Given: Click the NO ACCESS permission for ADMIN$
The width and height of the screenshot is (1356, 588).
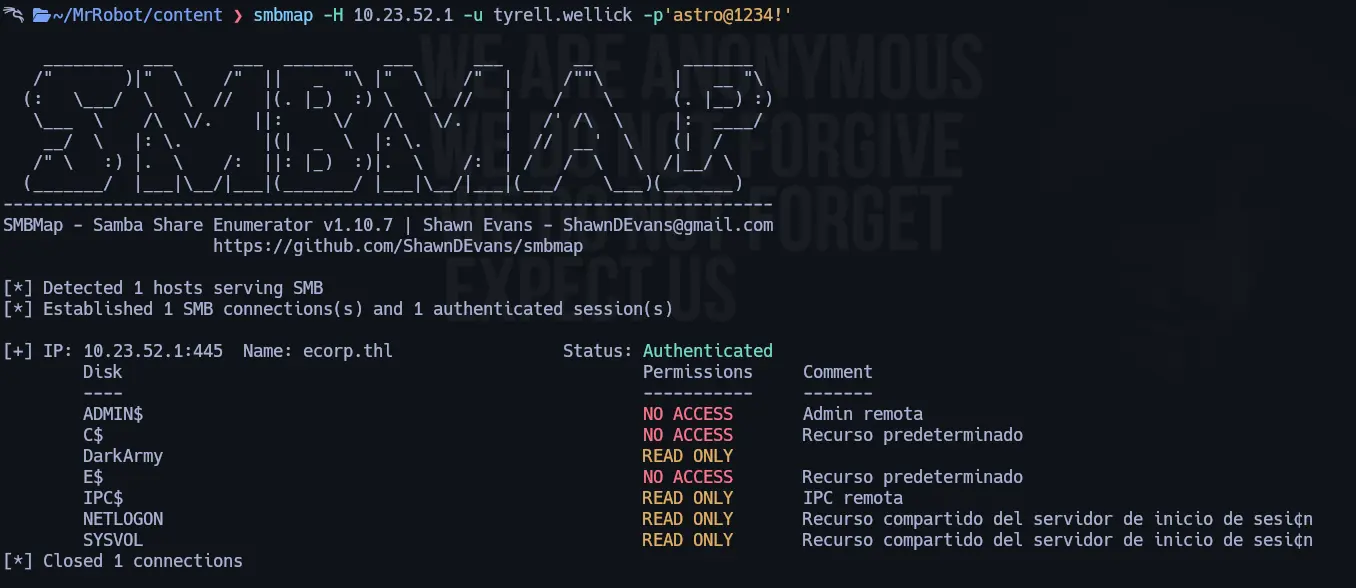Looking at the screenshot, I should (687, 414).
